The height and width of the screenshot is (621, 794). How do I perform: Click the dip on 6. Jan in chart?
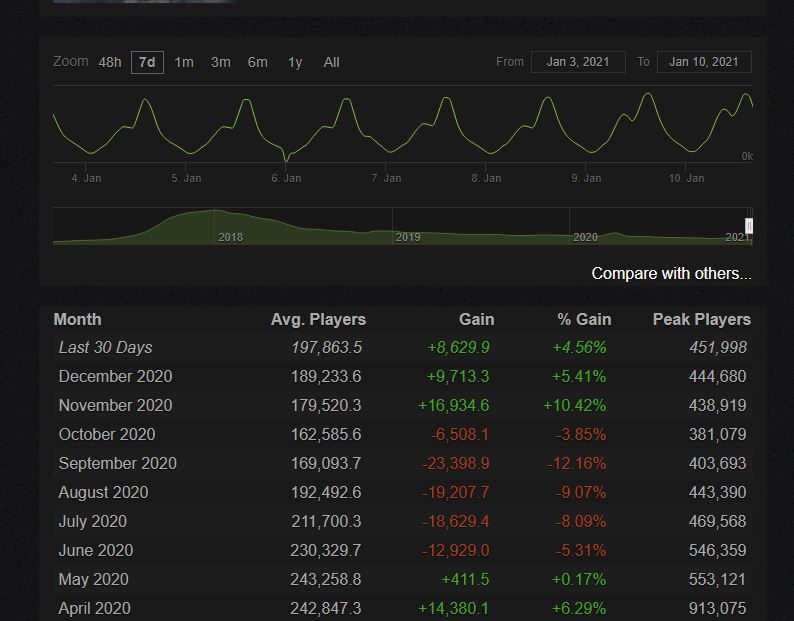[286, 158]
